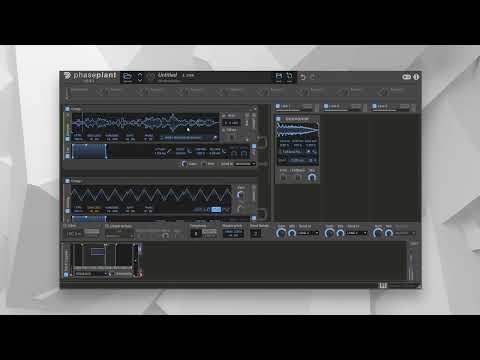The width and height of the screenshot is (480, 360).
Task: Open the Lane 3 output dropdown
Action: click(405, 233)
